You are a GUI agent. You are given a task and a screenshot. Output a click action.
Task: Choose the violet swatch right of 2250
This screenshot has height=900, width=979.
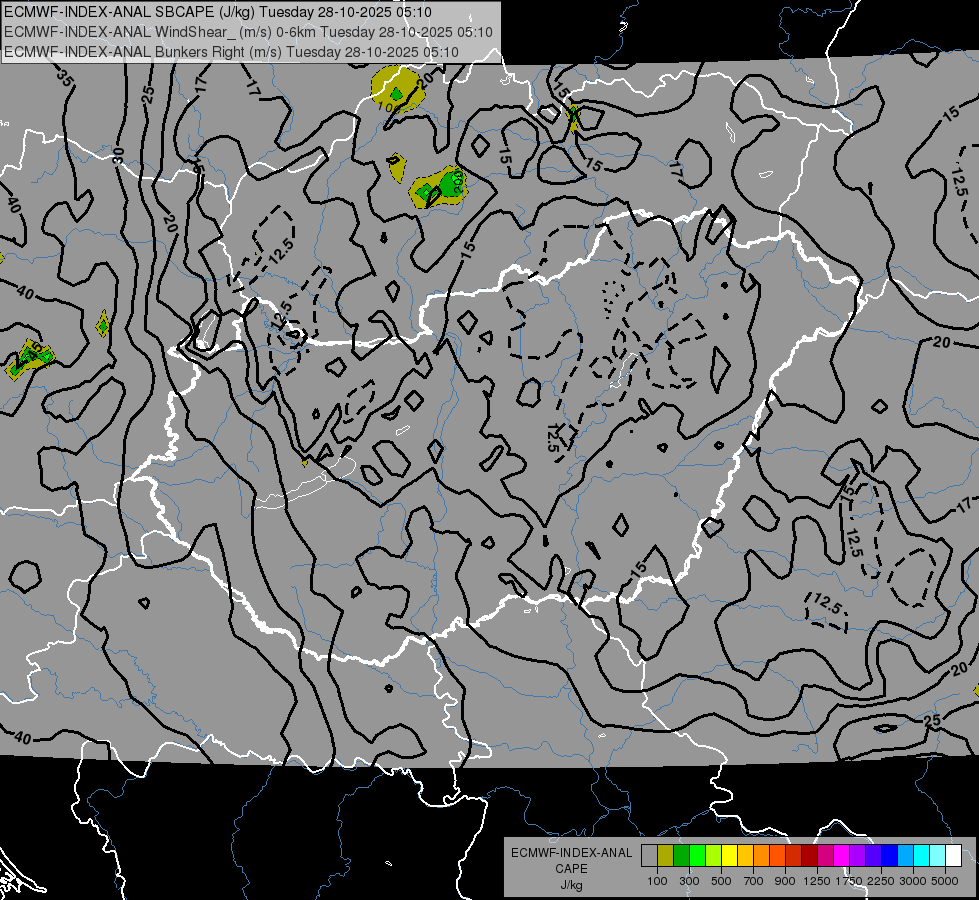coord(873,856)
